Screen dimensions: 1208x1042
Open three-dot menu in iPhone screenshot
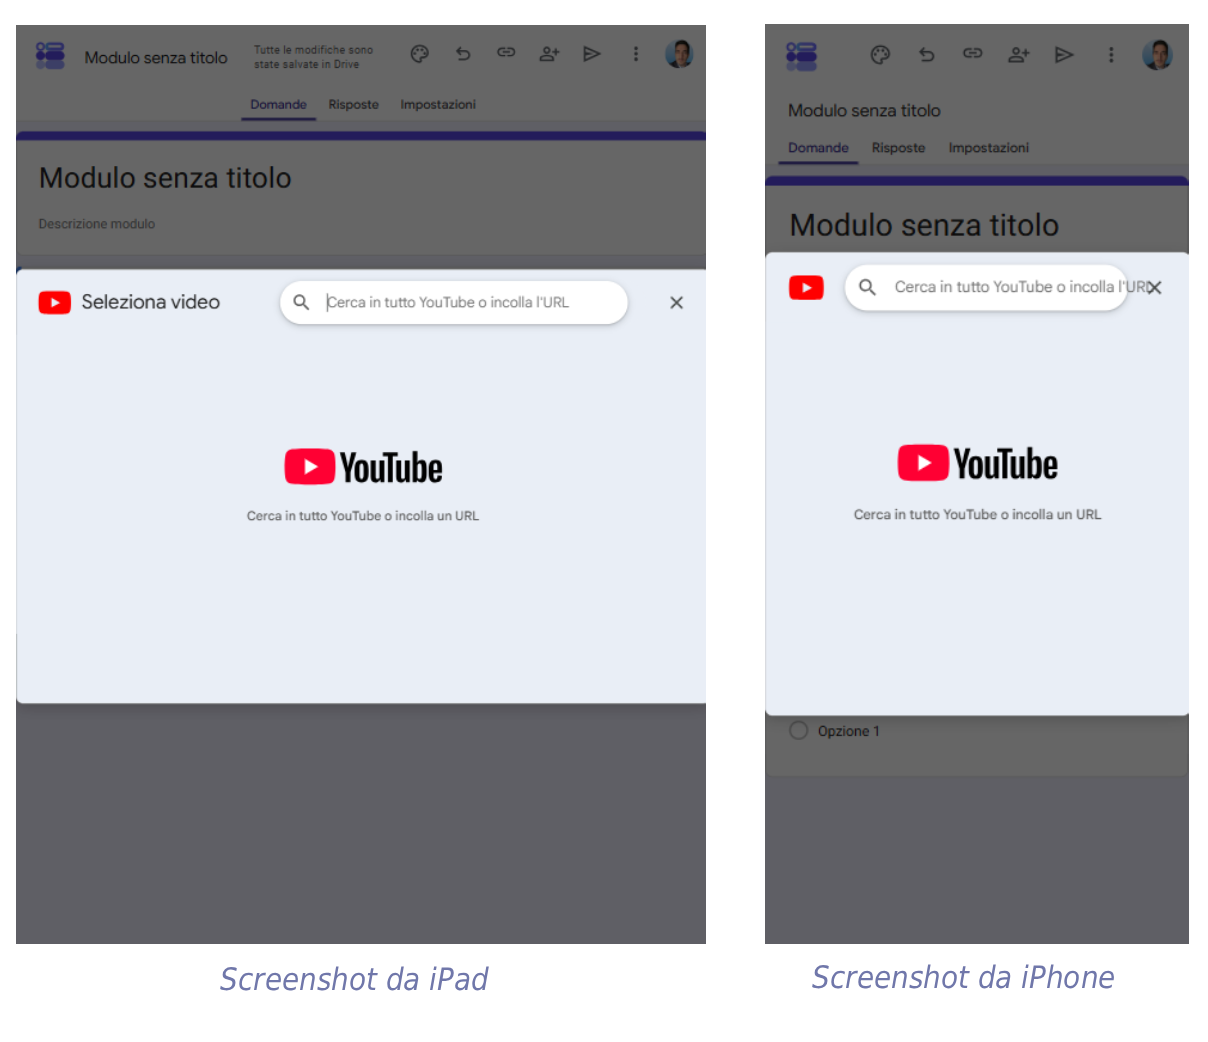[1111, 55]
